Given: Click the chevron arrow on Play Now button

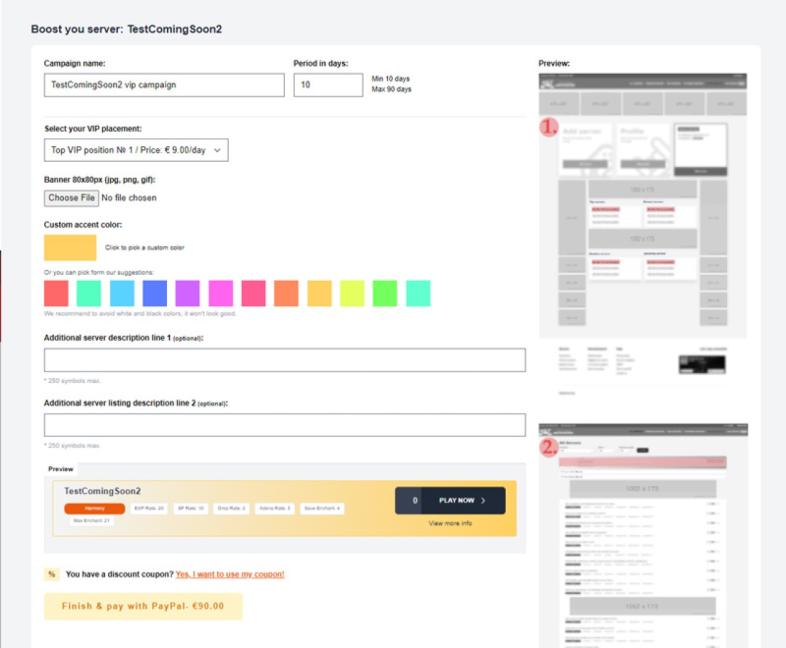Looking at the screenshot, I should tap(483, 501).
